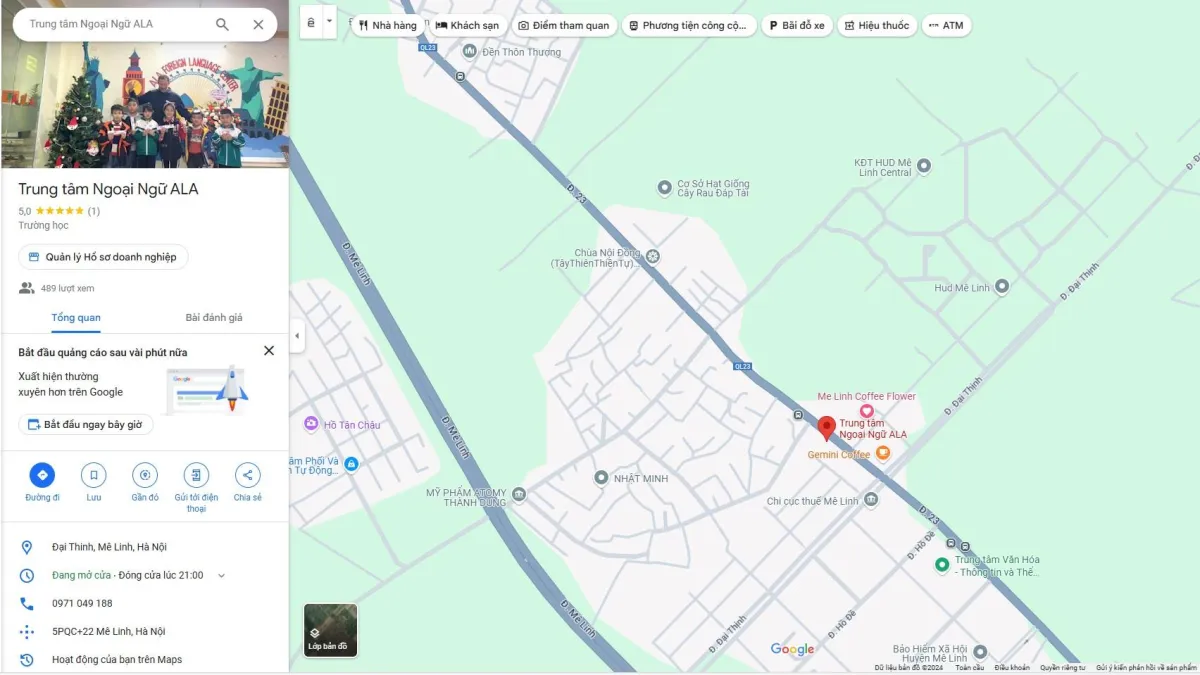Viewport: 1200px width, 675px height.
Task: Open the Lớp bản đồ layers thumbnail
Action: [x=330, y=630]
